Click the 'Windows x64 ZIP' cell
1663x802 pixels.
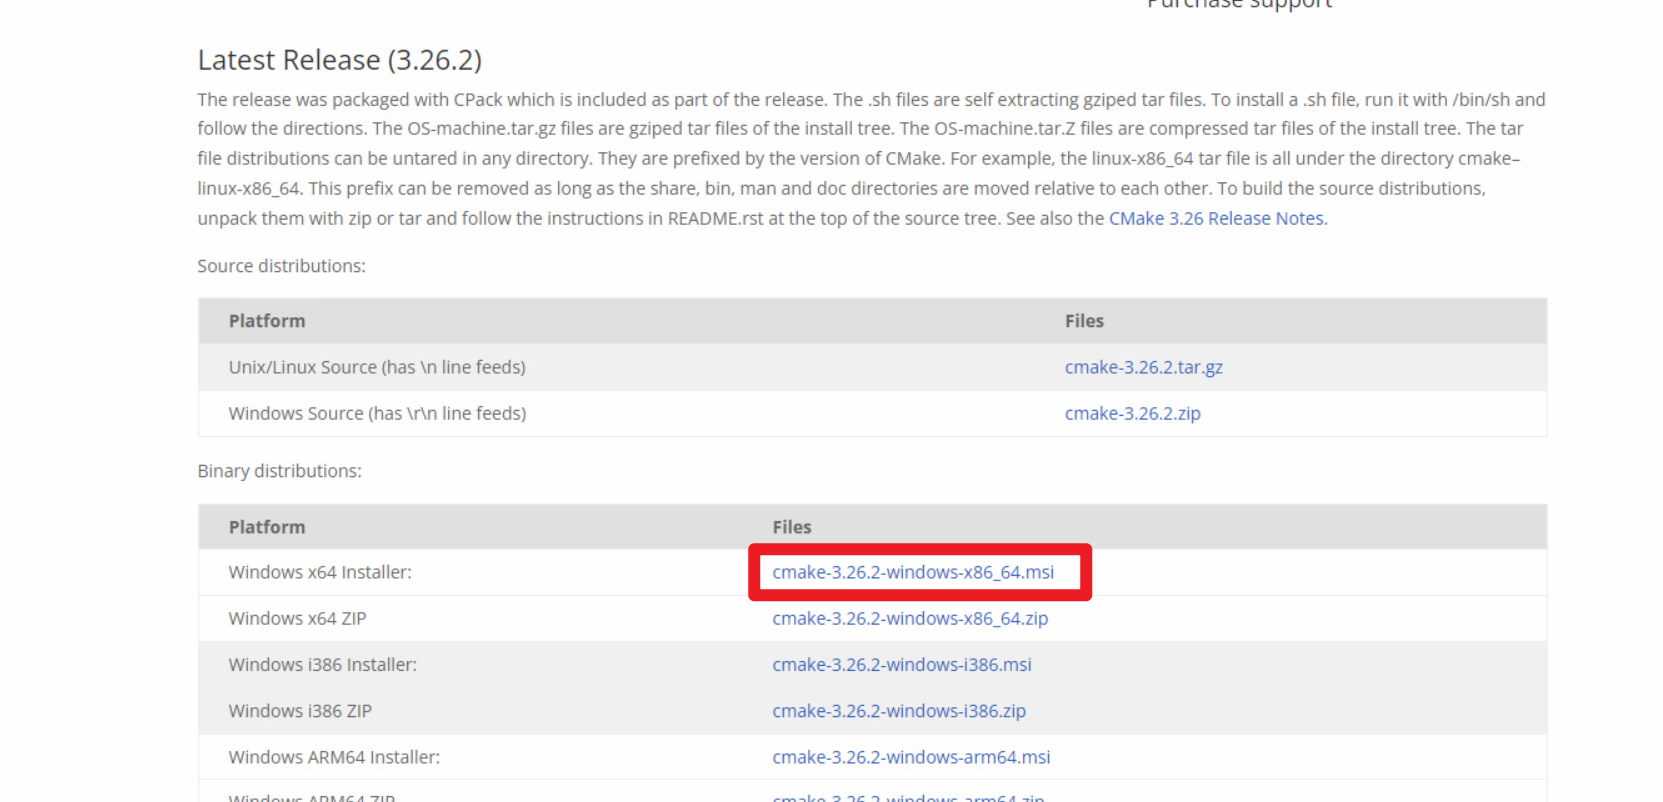297,618
